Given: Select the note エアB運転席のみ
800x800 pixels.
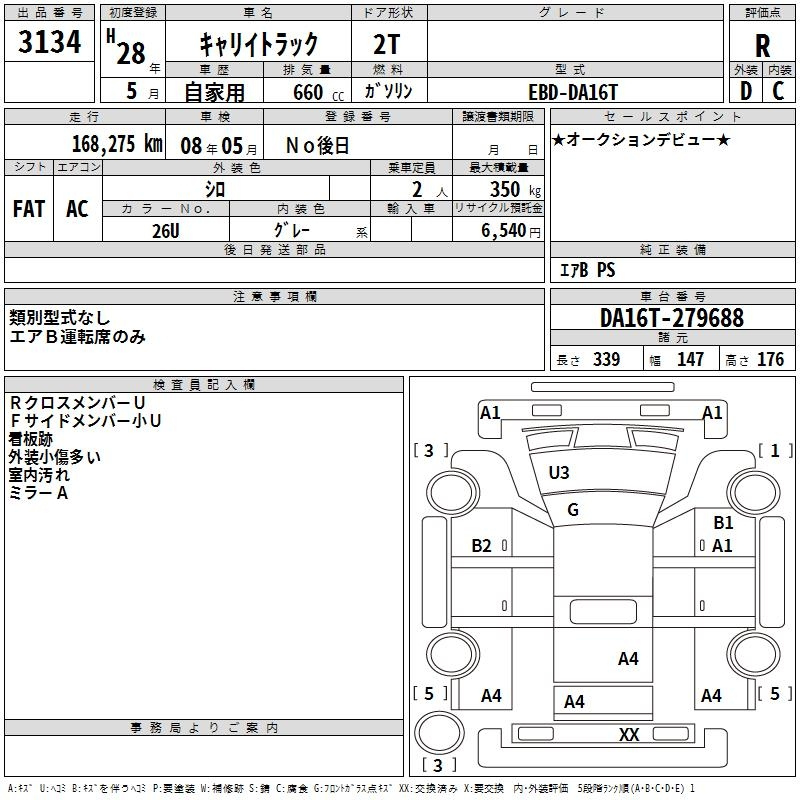Looking at the screenshot, I should pyautogui.click(x=77, y=337).
